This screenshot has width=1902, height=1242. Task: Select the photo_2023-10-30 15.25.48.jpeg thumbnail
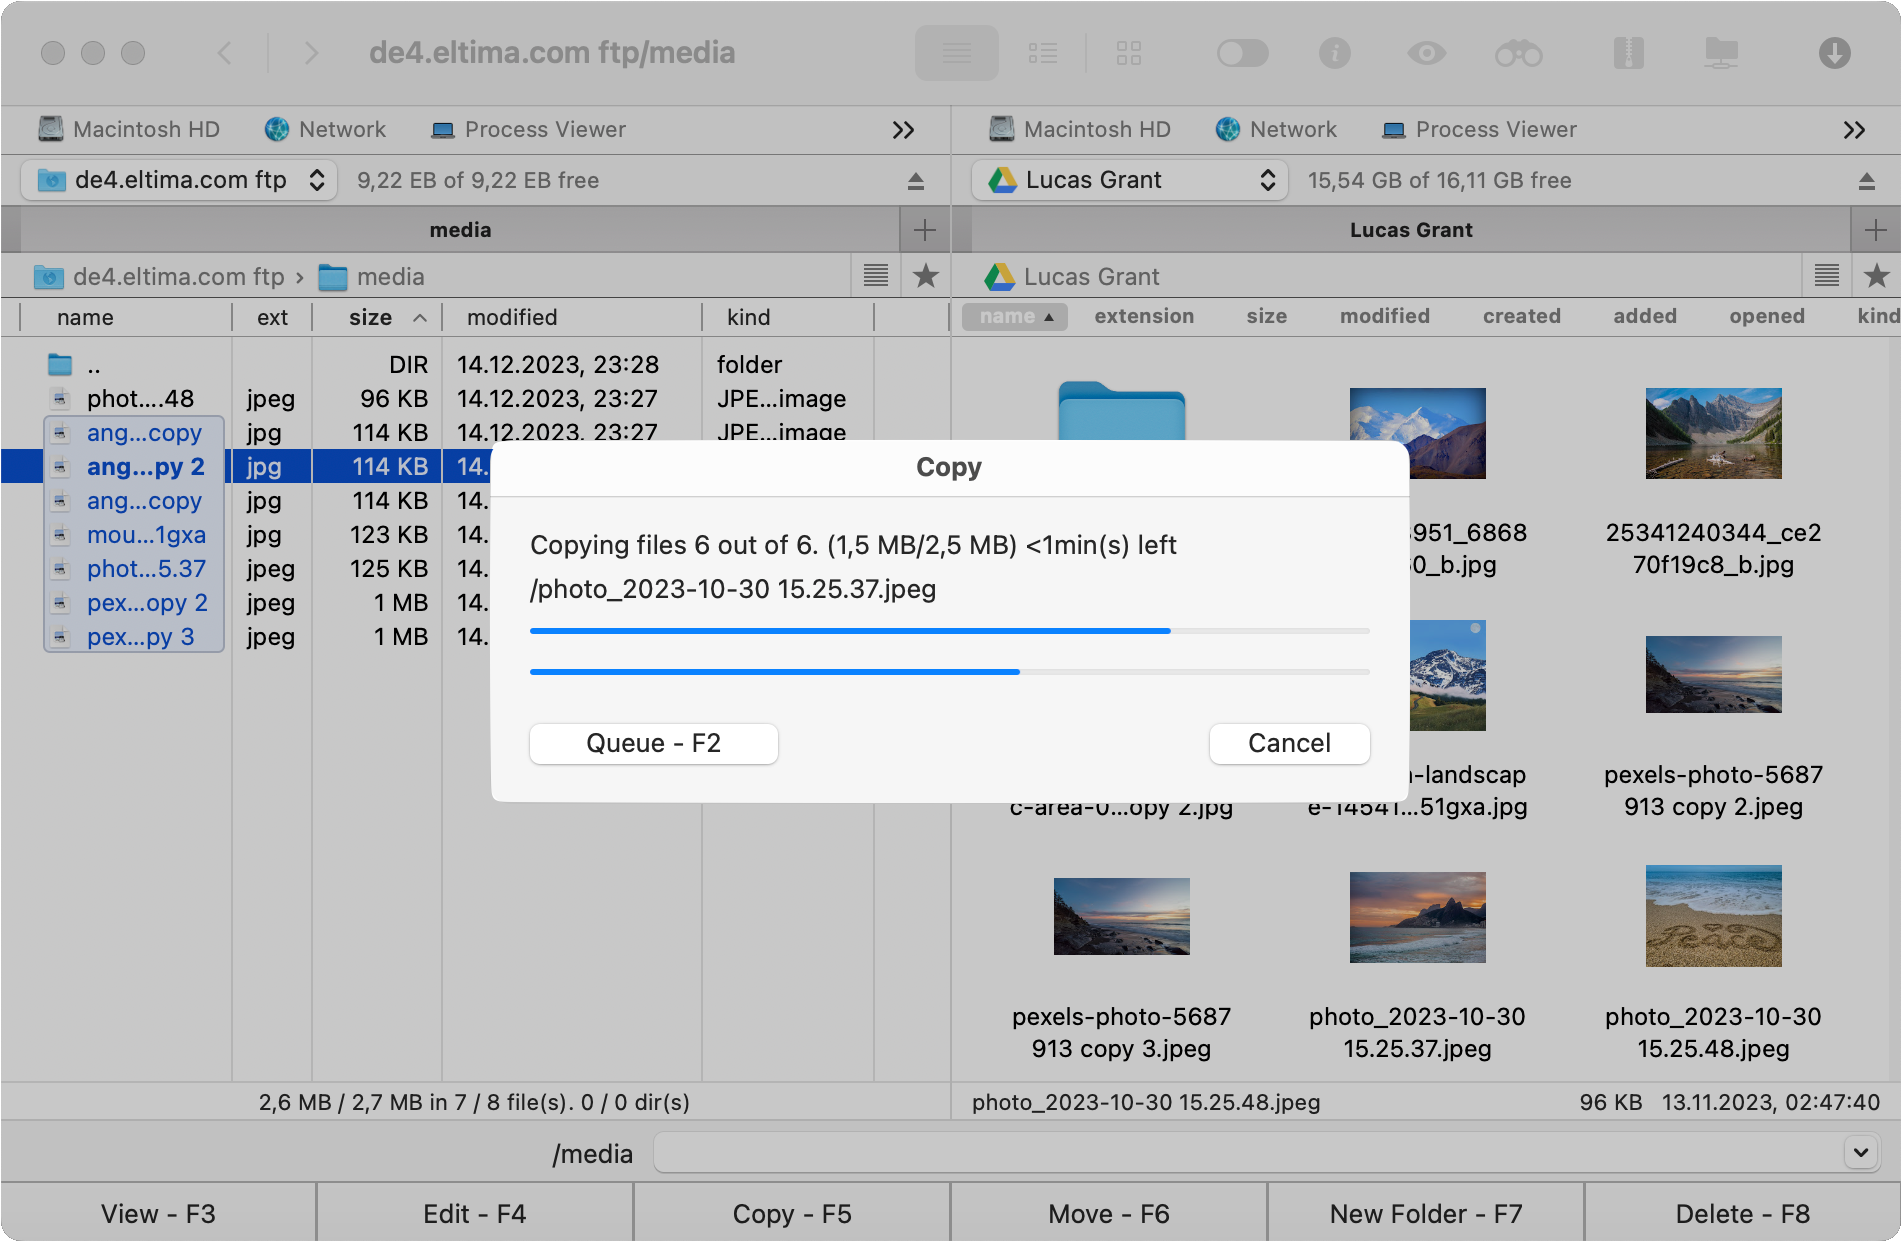pos(1712,917)
